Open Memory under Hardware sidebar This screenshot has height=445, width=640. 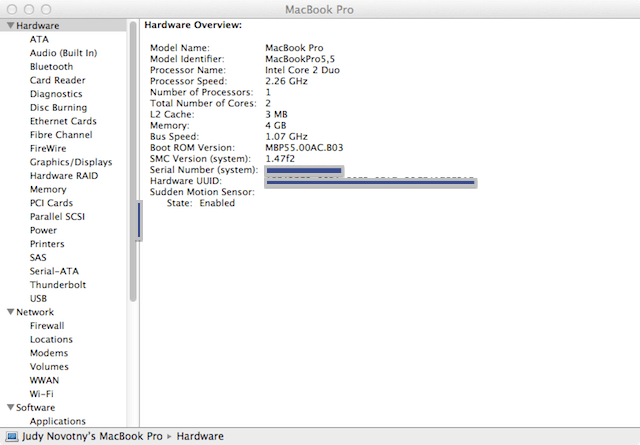[x=48, y=189]
